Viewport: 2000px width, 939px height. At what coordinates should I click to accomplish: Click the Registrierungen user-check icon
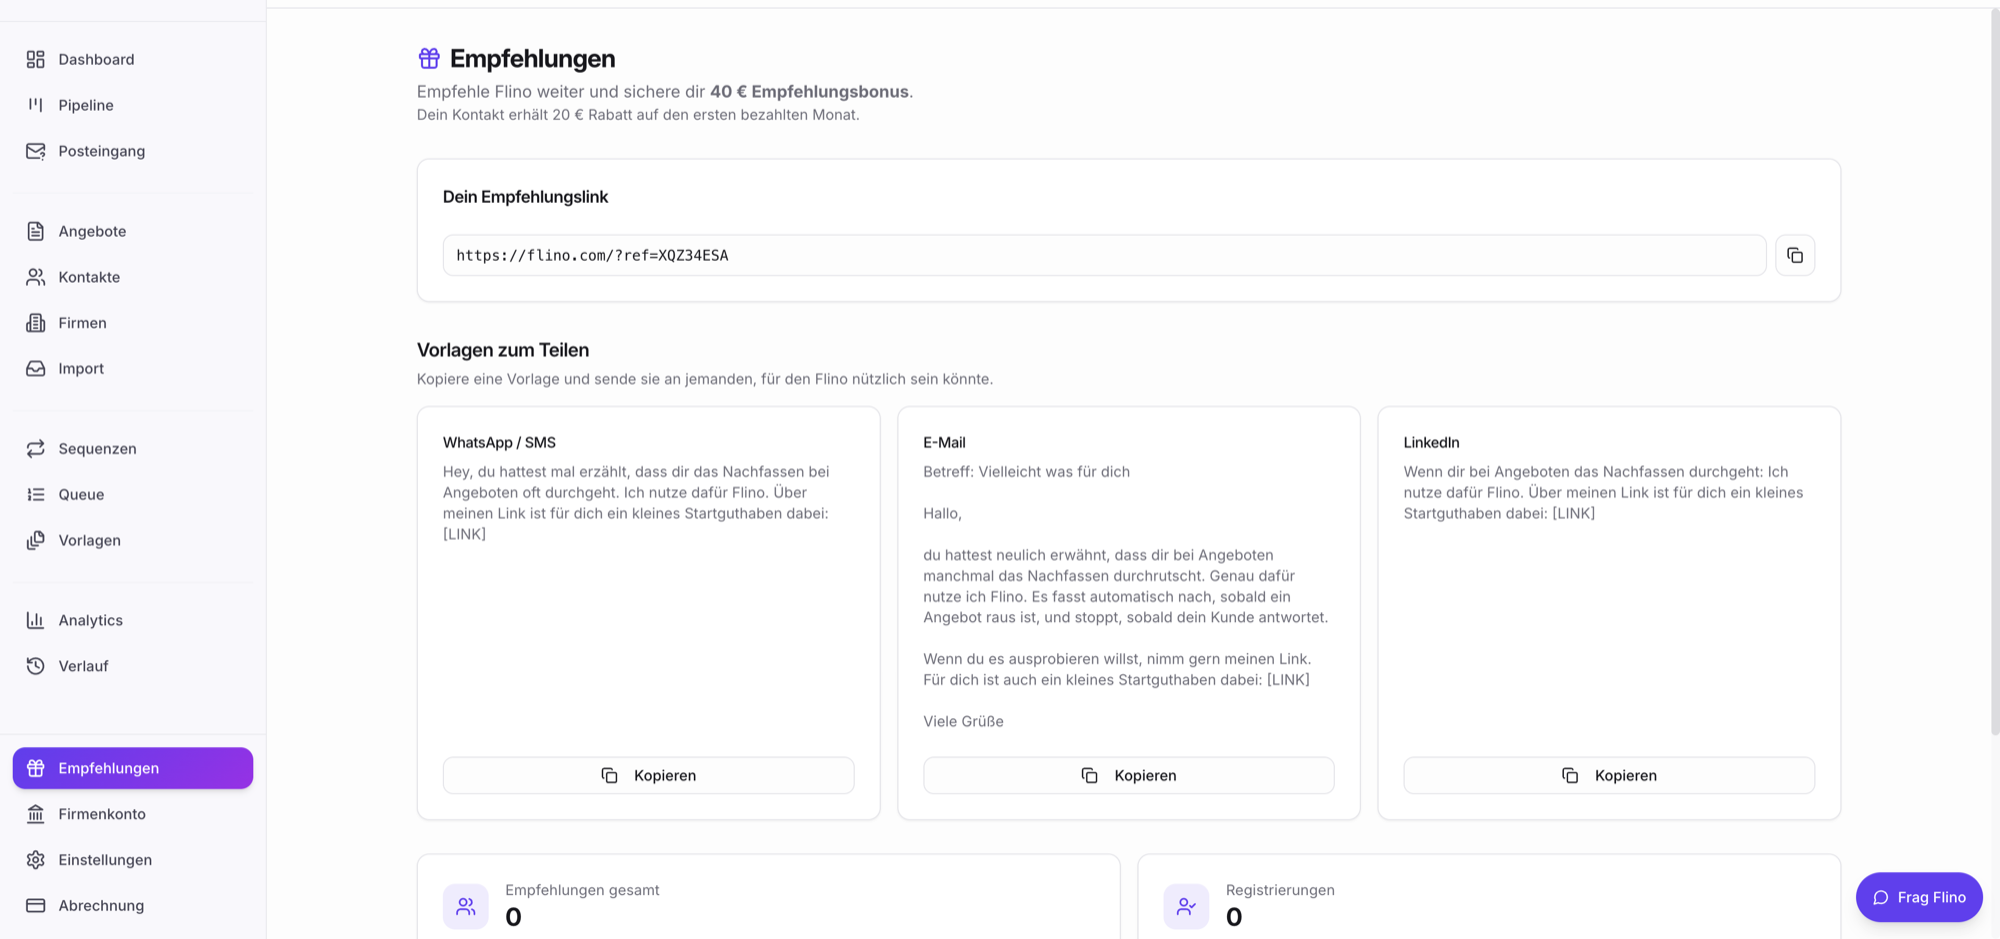point(1186,906)
